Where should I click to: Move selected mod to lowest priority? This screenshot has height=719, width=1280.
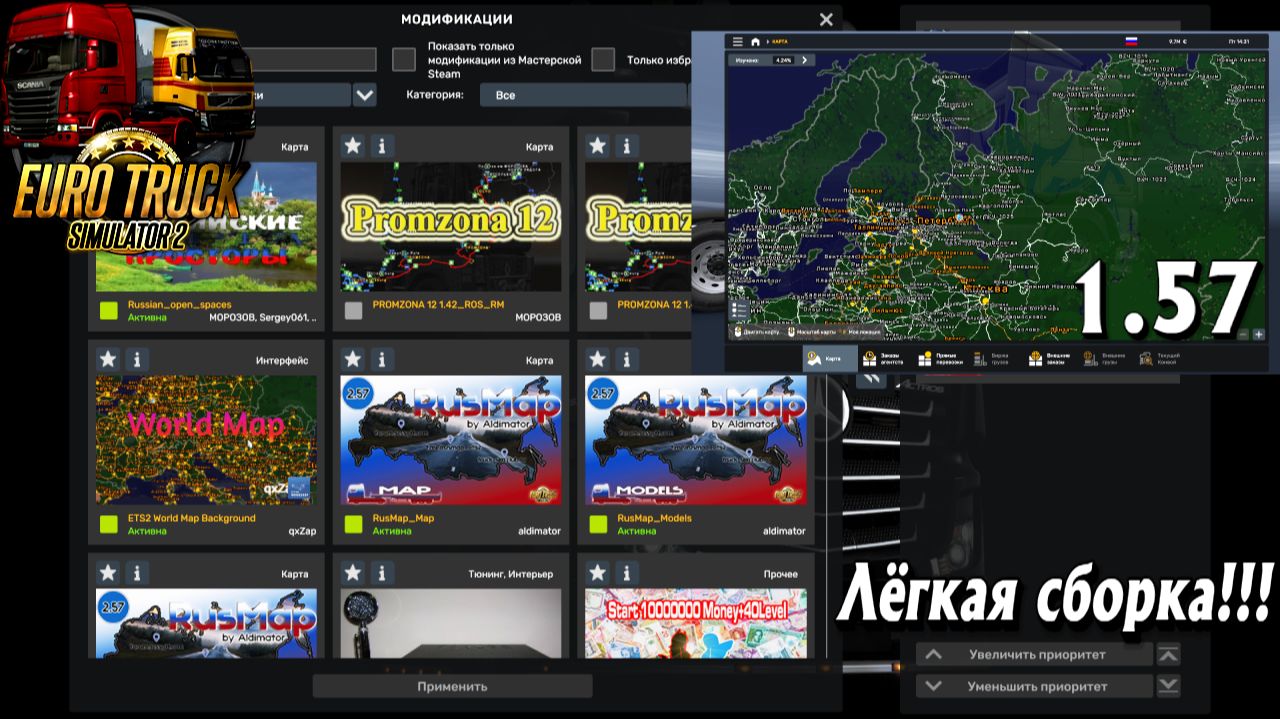click(x=1168, y=686)
